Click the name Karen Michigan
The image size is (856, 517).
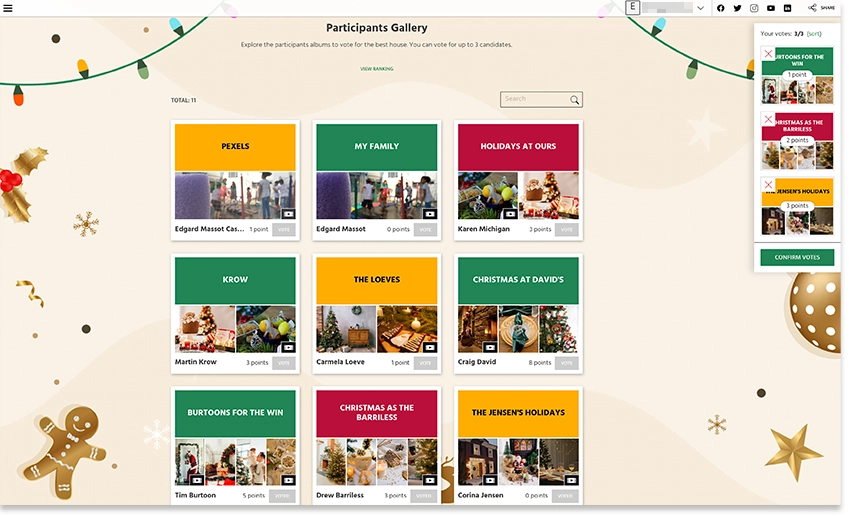[484, 229]
